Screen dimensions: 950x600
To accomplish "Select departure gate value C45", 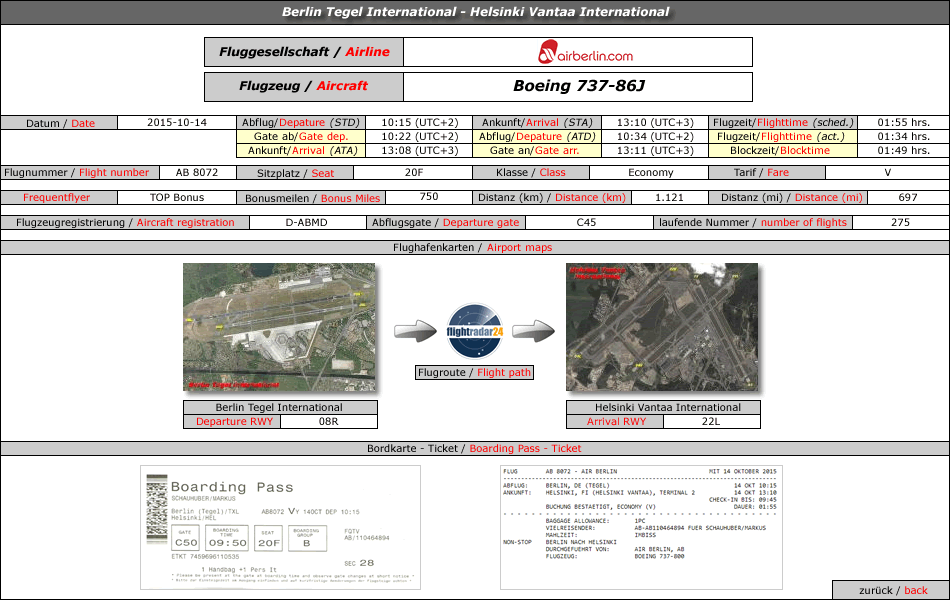I will coord(586,222).
